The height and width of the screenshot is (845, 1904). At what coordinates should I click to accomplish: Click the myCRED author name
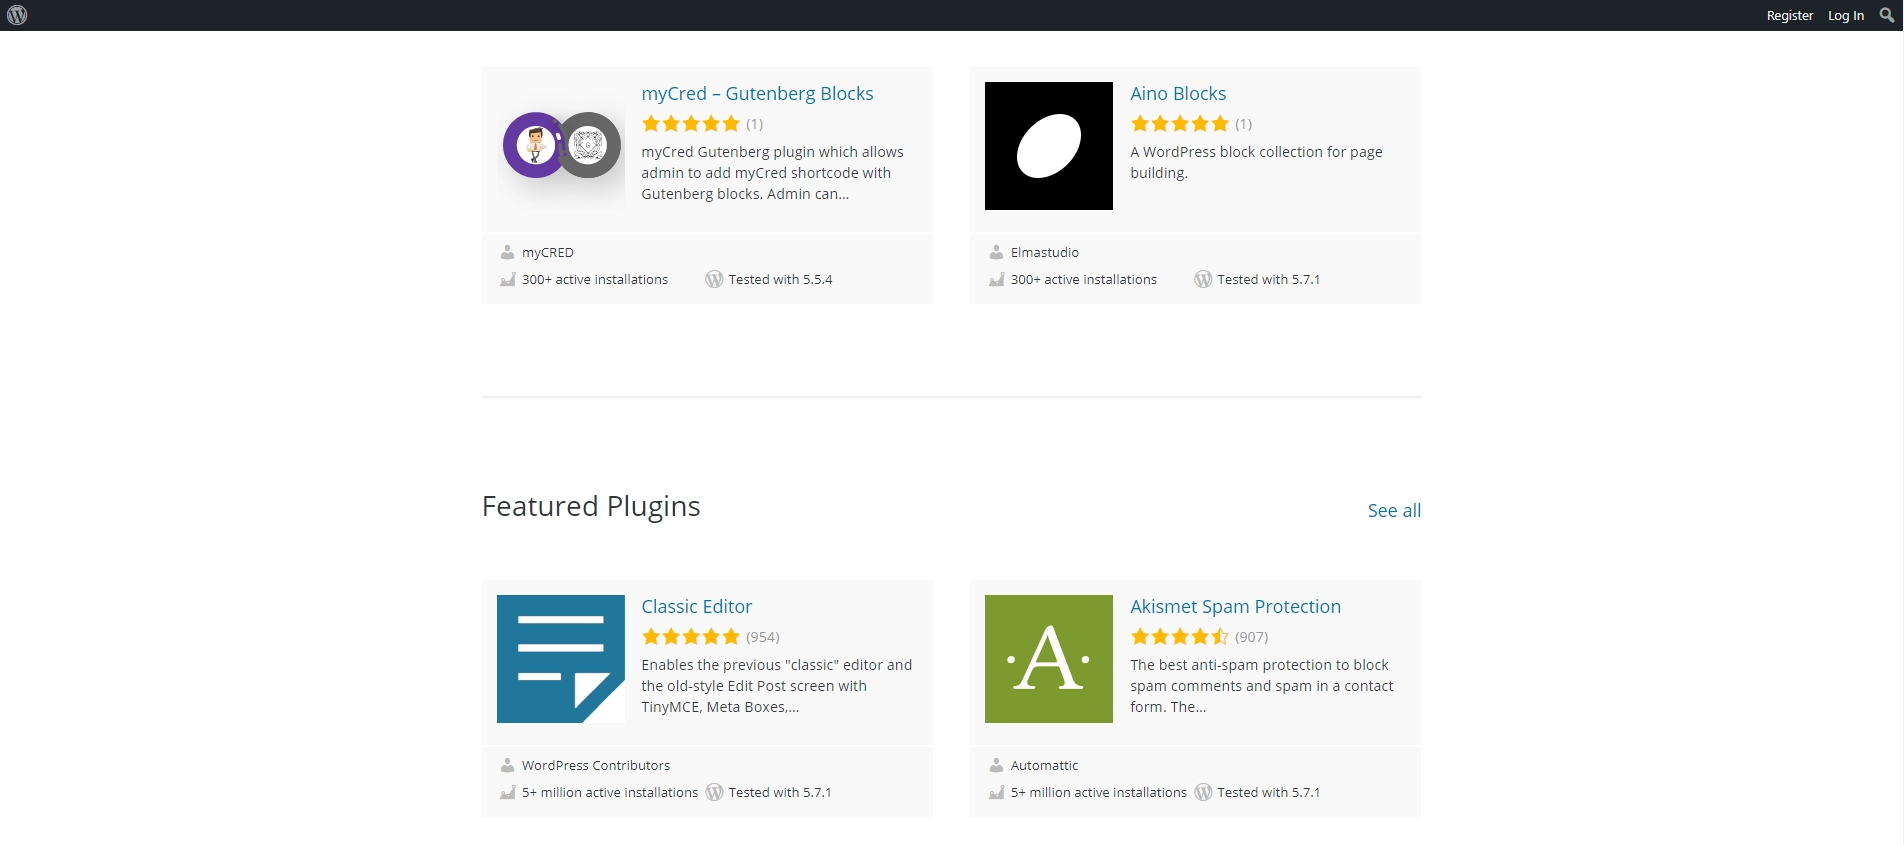click(548, 252)
